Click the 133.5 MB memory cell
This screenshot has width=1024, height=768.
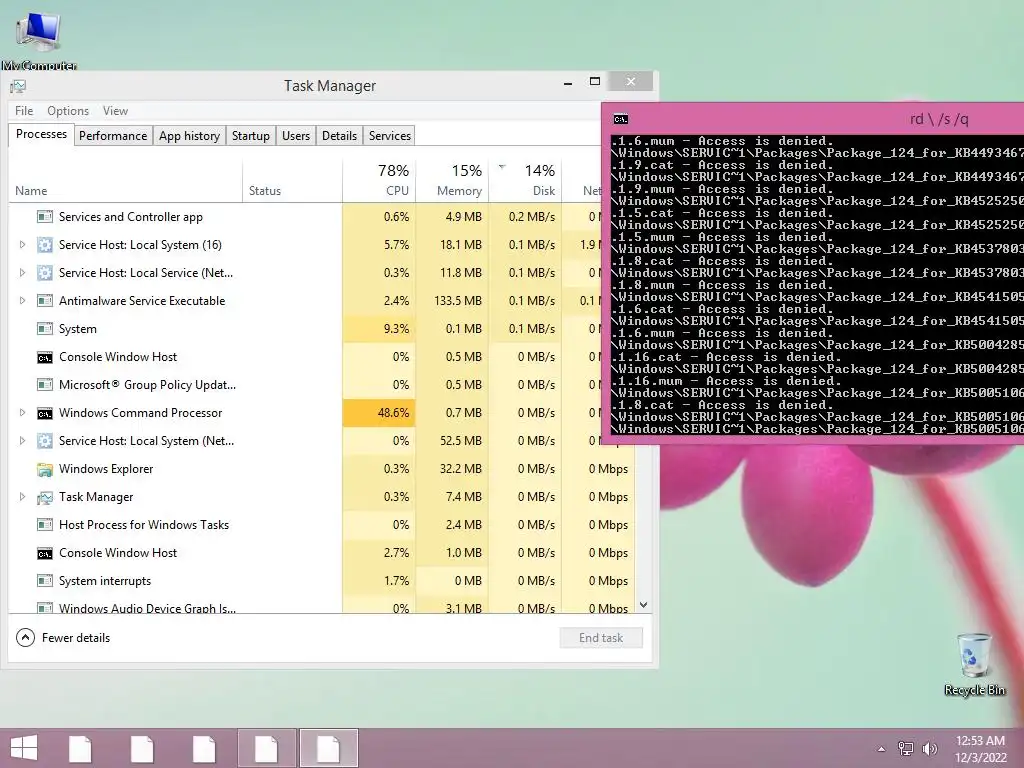click(452, 301)
